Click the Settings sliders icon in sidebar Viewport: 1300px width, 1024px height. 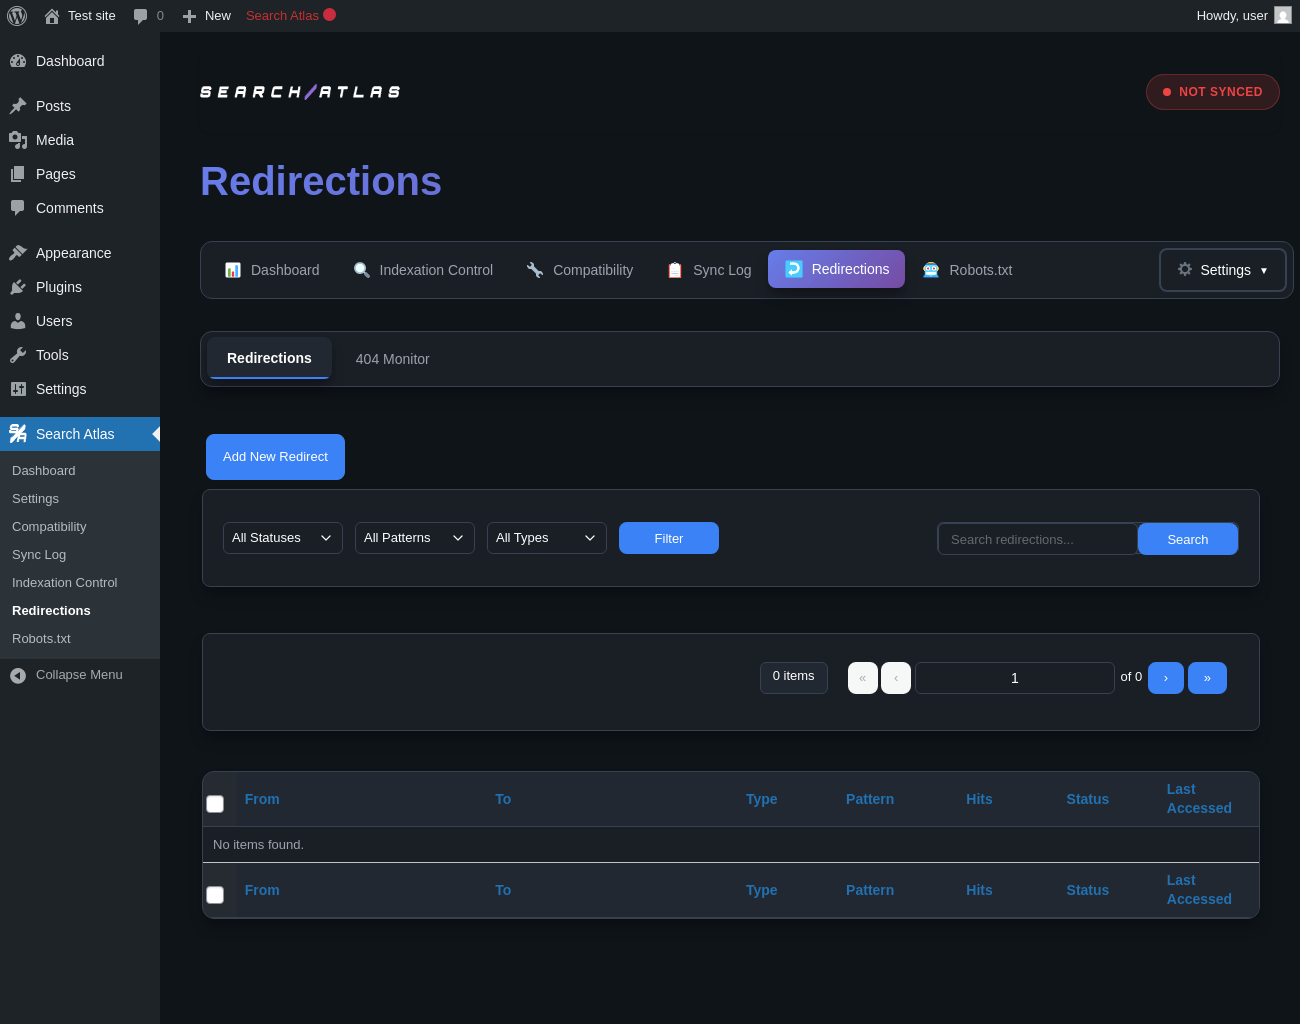(x=18, y=389)
